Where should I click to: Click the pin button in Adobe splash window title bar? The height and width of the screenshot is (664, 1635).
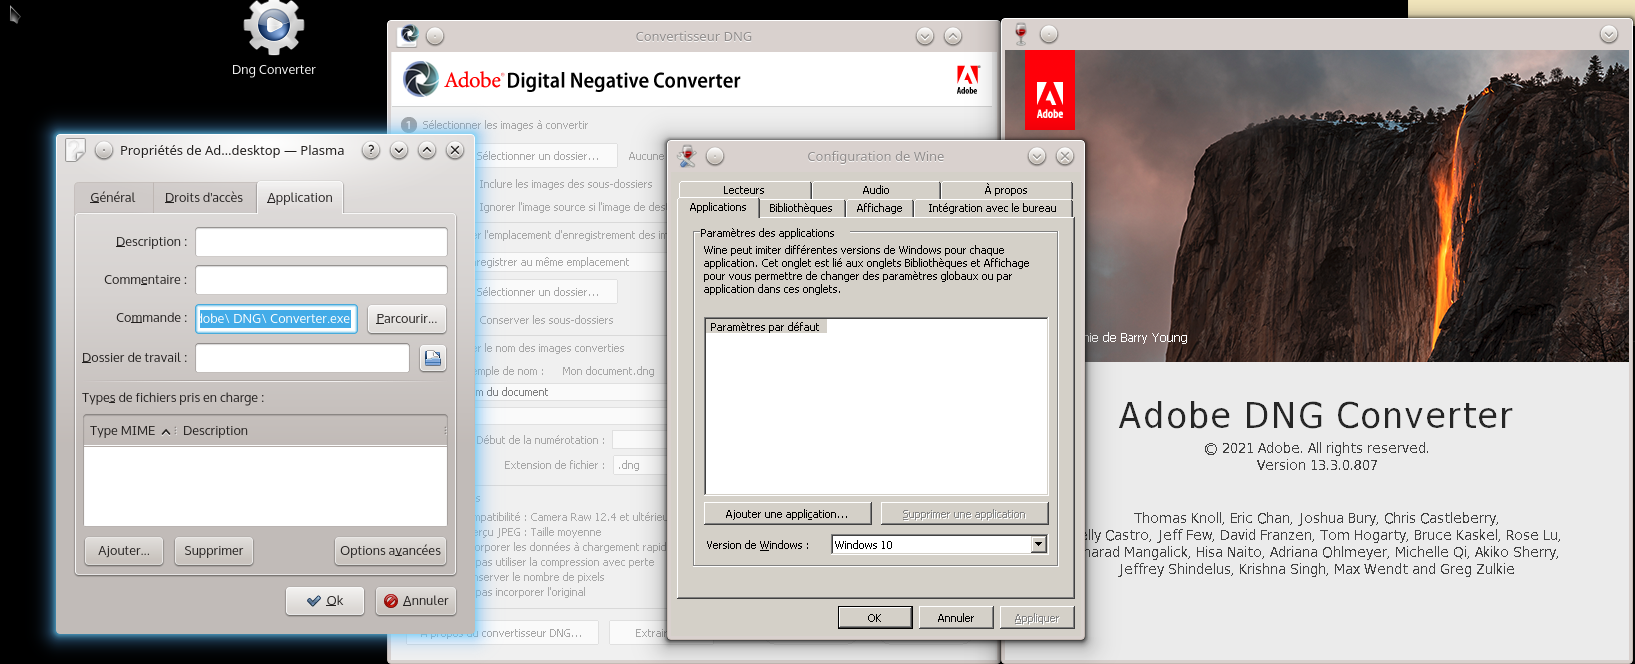1049,34
